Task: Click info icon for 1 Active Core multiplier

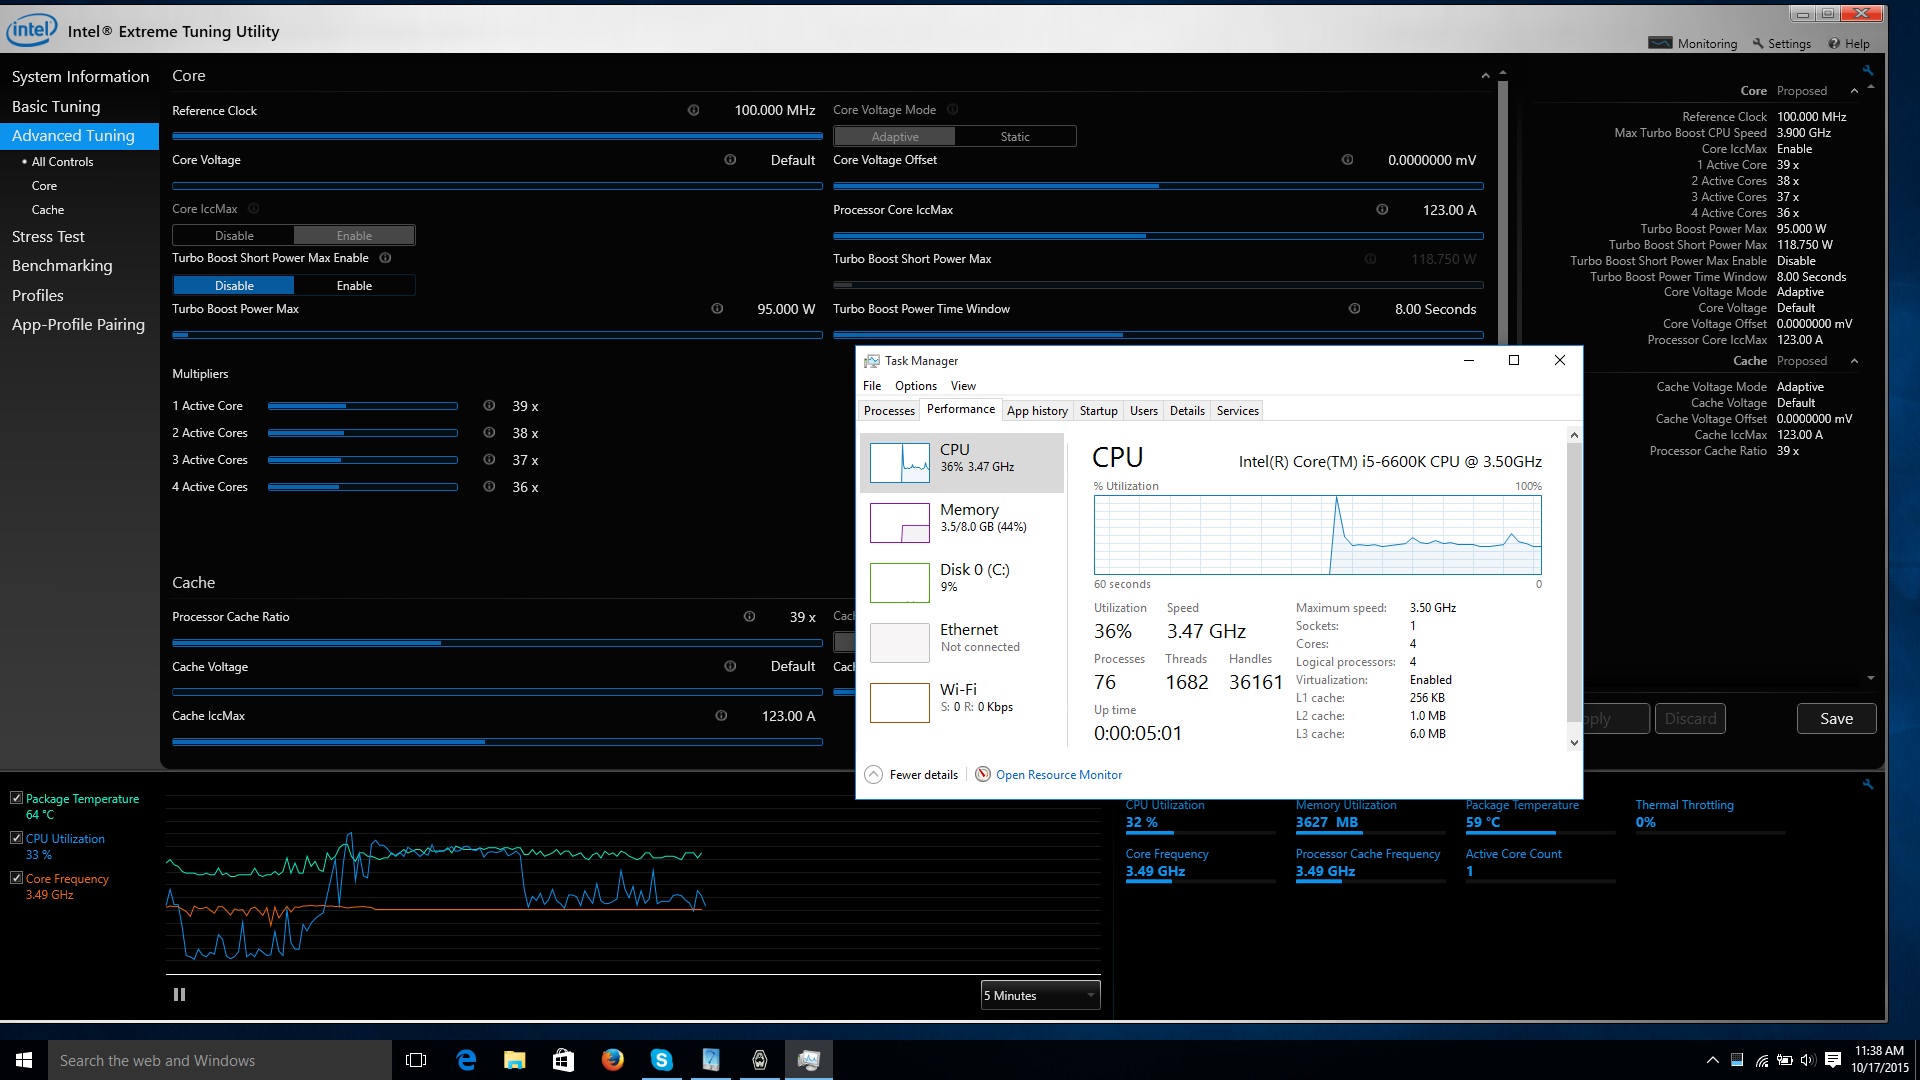Action: (x=489, y=406)
